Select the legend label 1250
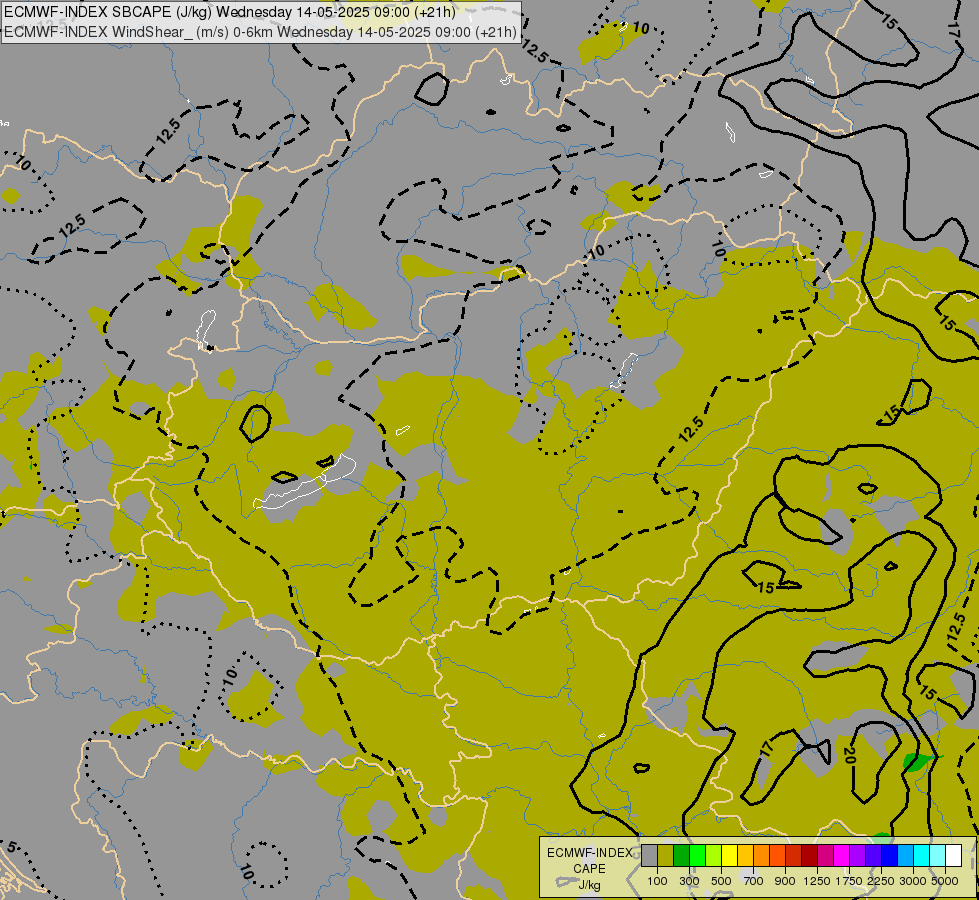Viewport: 979px width, 900px height. coord(817,881)
